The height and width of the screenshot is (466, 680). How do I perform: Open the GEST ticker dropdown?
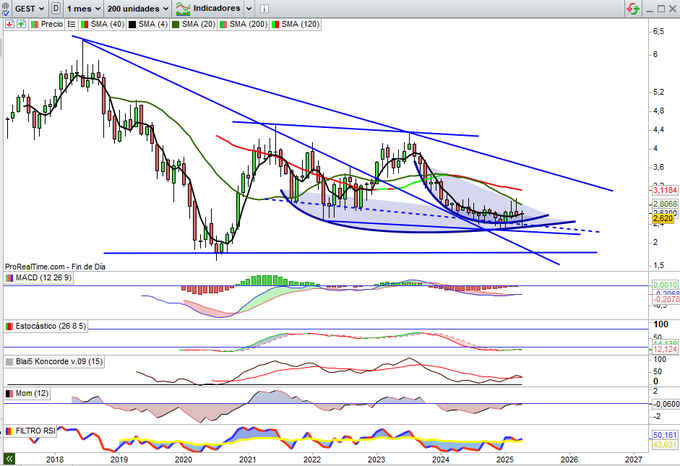click(x=29, y=8)
